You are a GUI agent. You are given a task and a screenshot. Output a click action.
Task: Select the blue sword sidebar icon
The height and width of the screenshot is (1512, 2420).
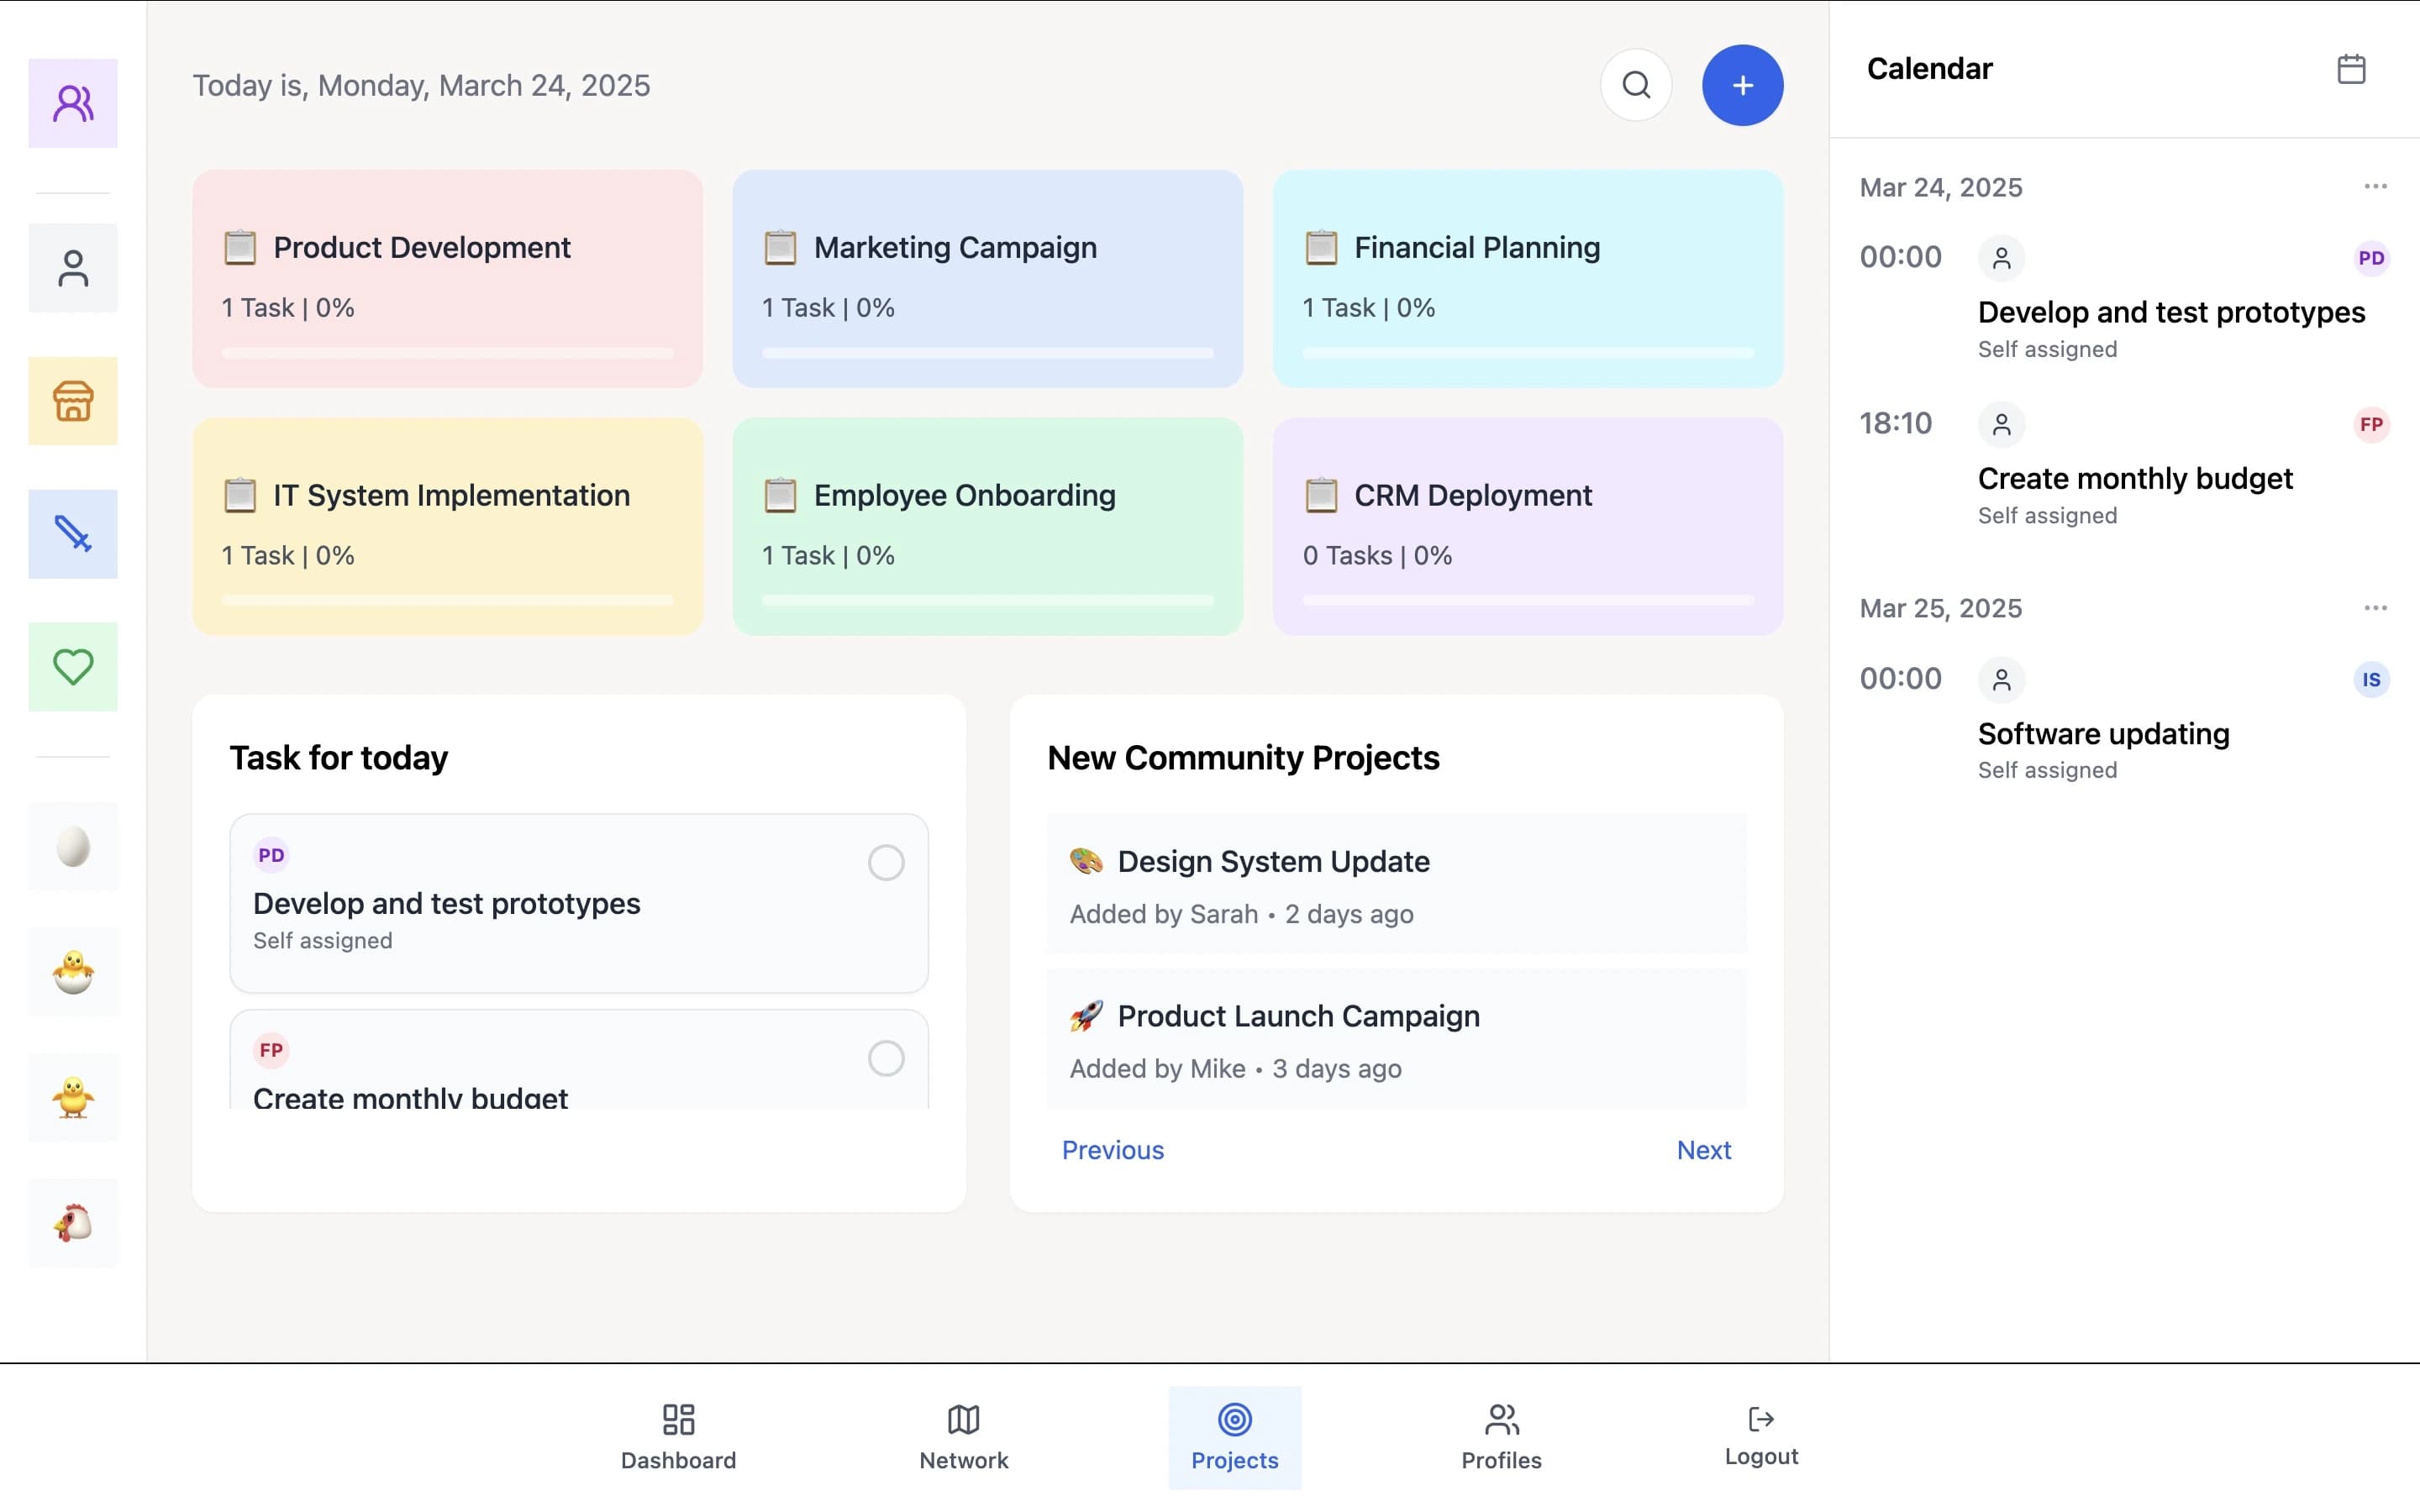(x=73, y=534)
